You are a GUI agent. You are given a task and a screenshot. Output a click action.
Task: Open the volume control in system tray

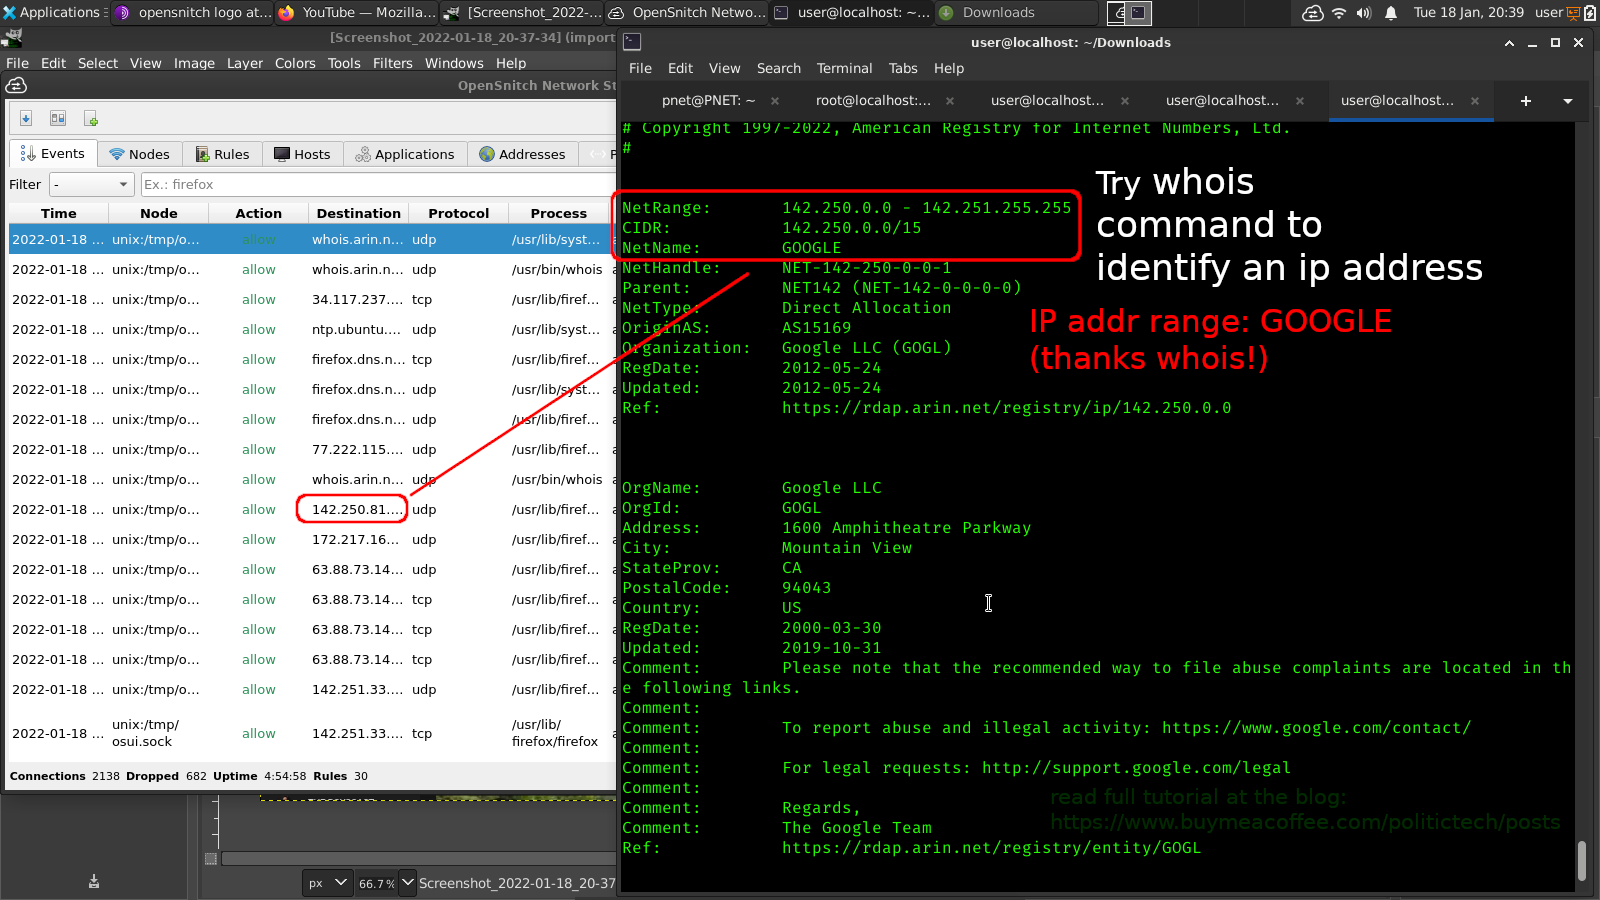pos(1364,13)
